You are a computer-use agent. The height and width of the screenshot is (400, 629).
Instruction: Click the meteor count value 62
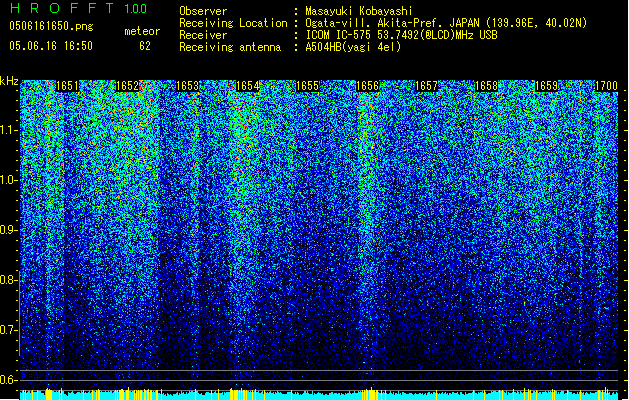145,46
